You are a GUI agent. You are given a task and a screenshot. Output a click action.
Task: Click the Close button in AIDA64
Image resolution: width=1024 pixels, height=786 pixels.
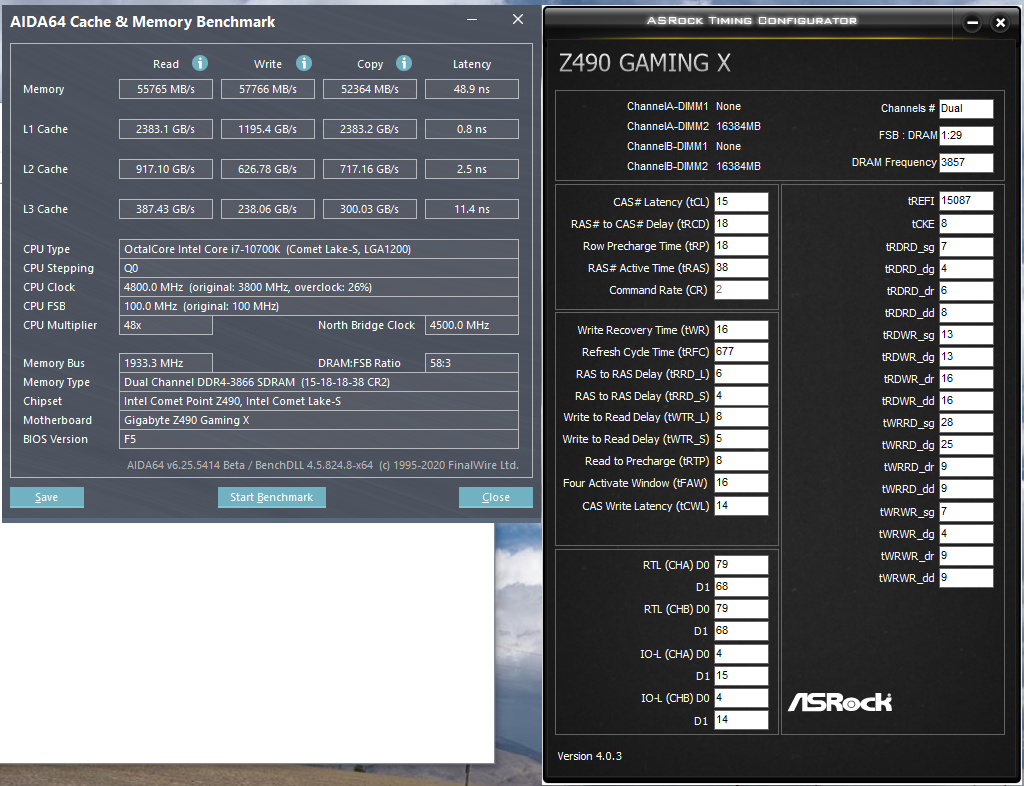click(496, 497)
